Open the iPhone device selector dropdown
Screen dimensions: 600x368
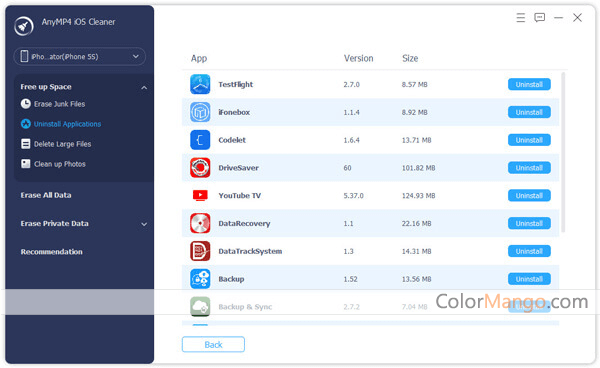80,57
